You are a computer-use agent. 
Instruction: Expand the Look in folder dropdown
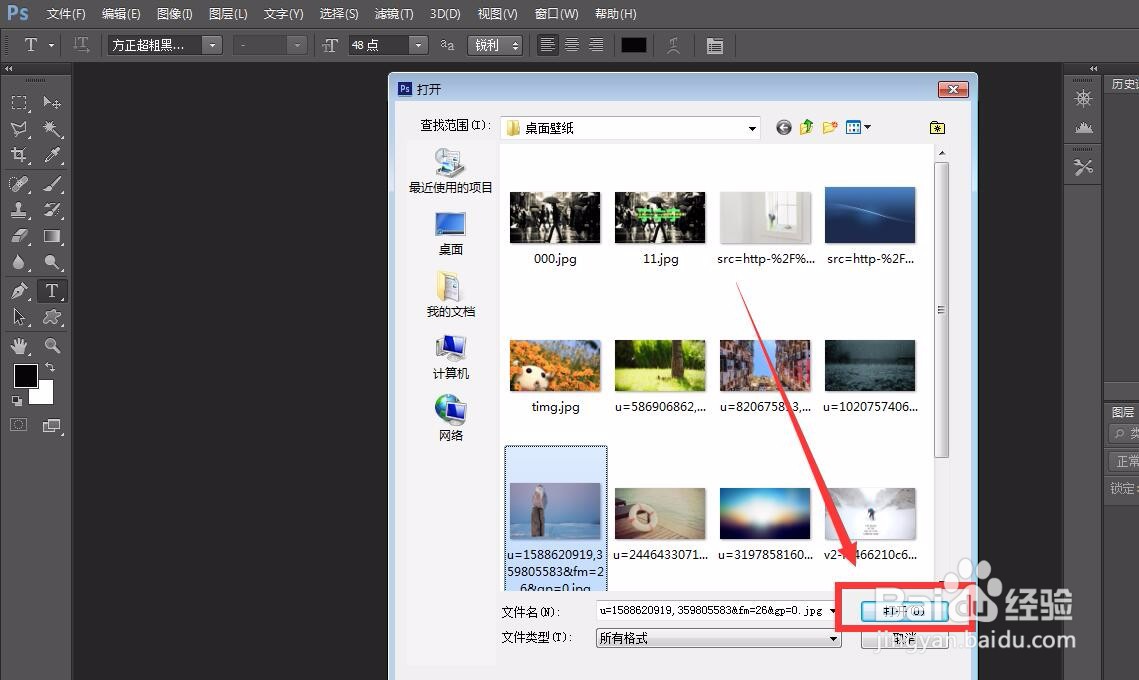[752, 129]
